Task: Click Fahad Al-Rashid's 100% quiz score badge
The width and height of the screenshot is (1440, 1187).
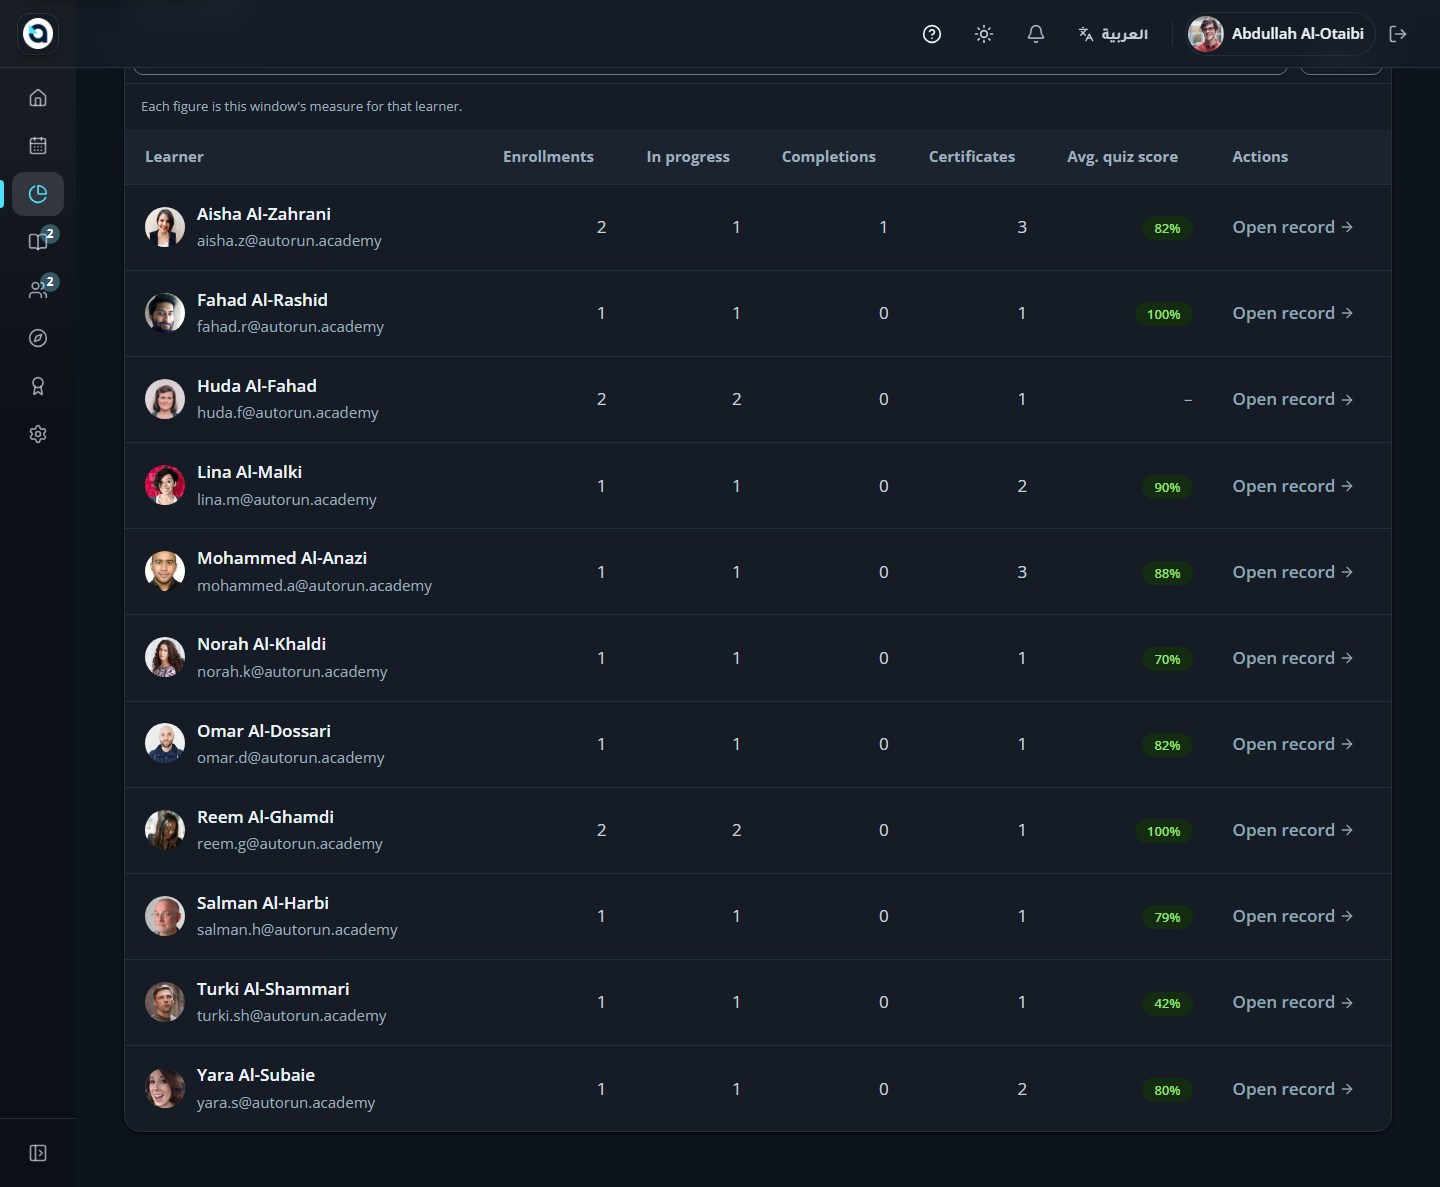Action: coord(1164,314)
